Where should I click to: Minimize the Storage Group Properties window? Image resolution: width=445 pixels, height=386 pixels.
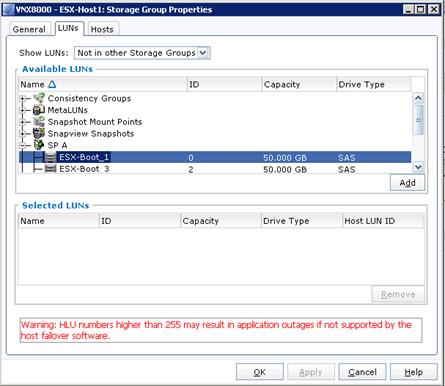[x=409, y=9]
